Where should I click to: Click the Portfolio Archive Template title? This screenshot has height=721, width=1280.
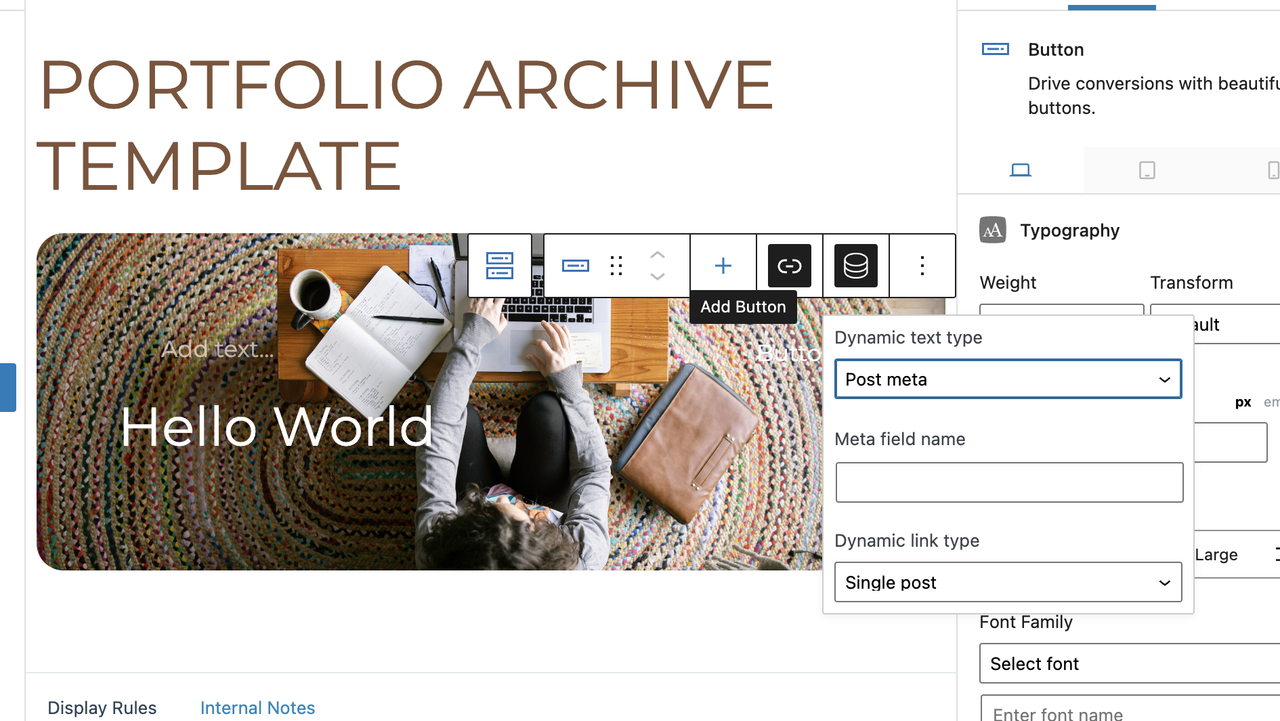pos(406,125)
